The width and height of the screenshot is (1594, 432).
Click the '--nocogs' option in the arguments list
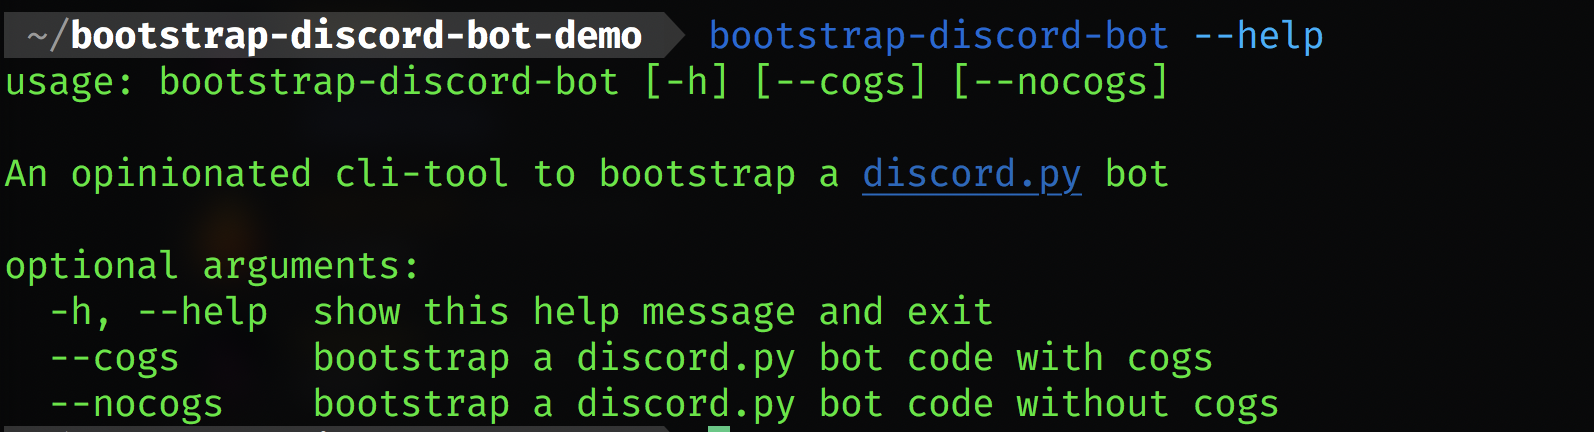[x=136, y=404]
